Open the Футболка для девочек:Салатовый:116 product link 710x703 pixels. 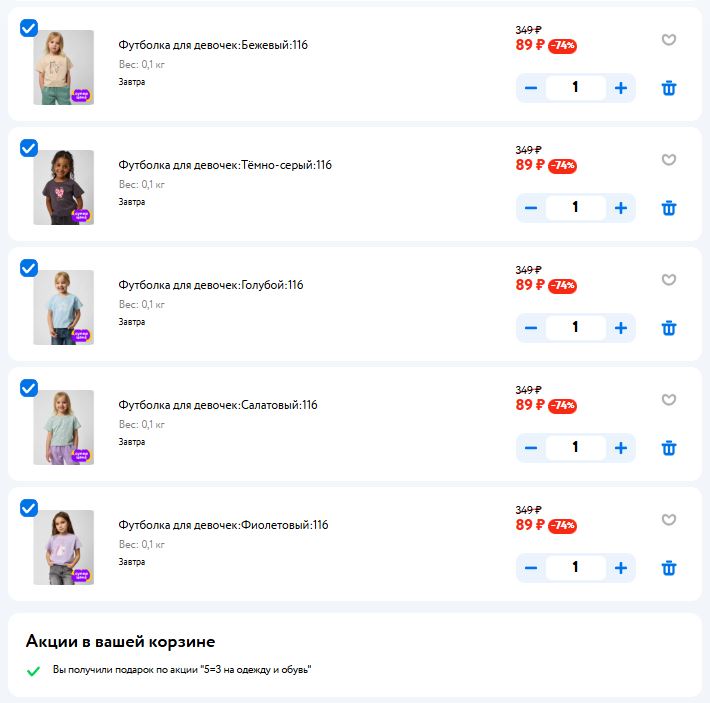pos(218,405)
